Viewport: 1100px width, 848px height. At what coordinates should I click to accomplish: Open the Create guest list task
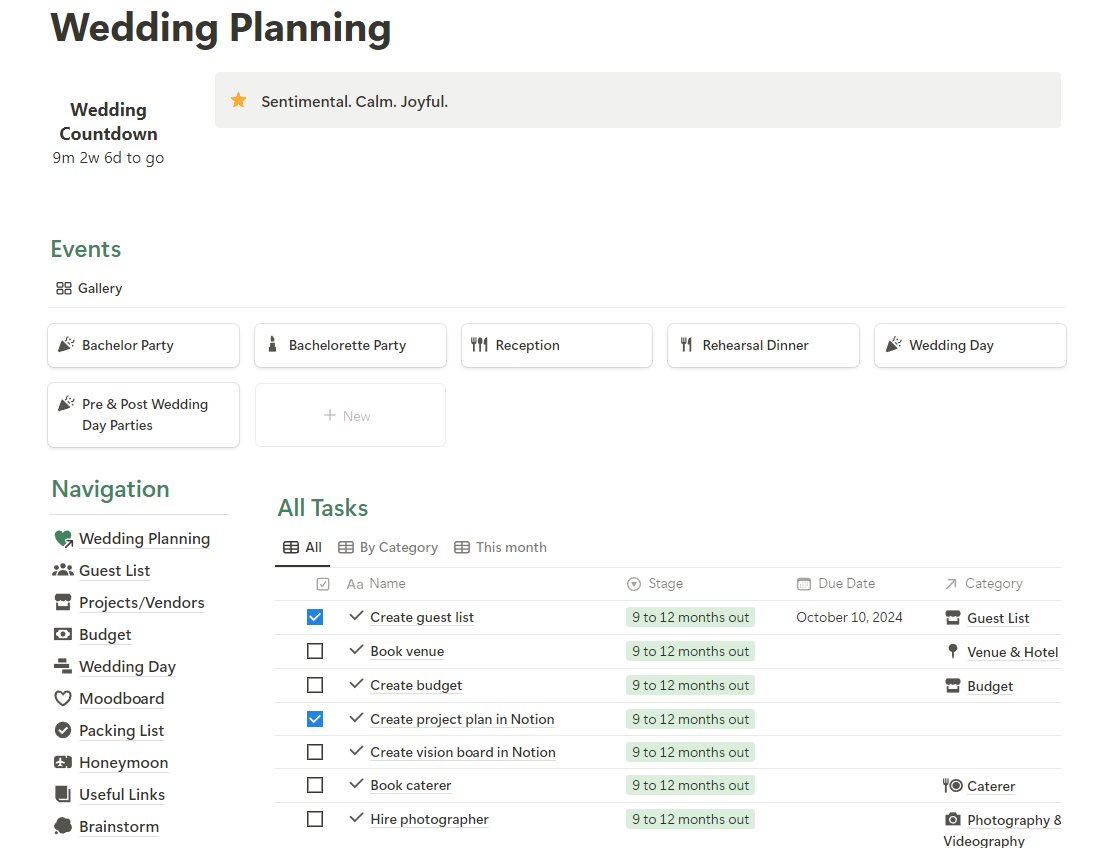[x=422, y=617]
